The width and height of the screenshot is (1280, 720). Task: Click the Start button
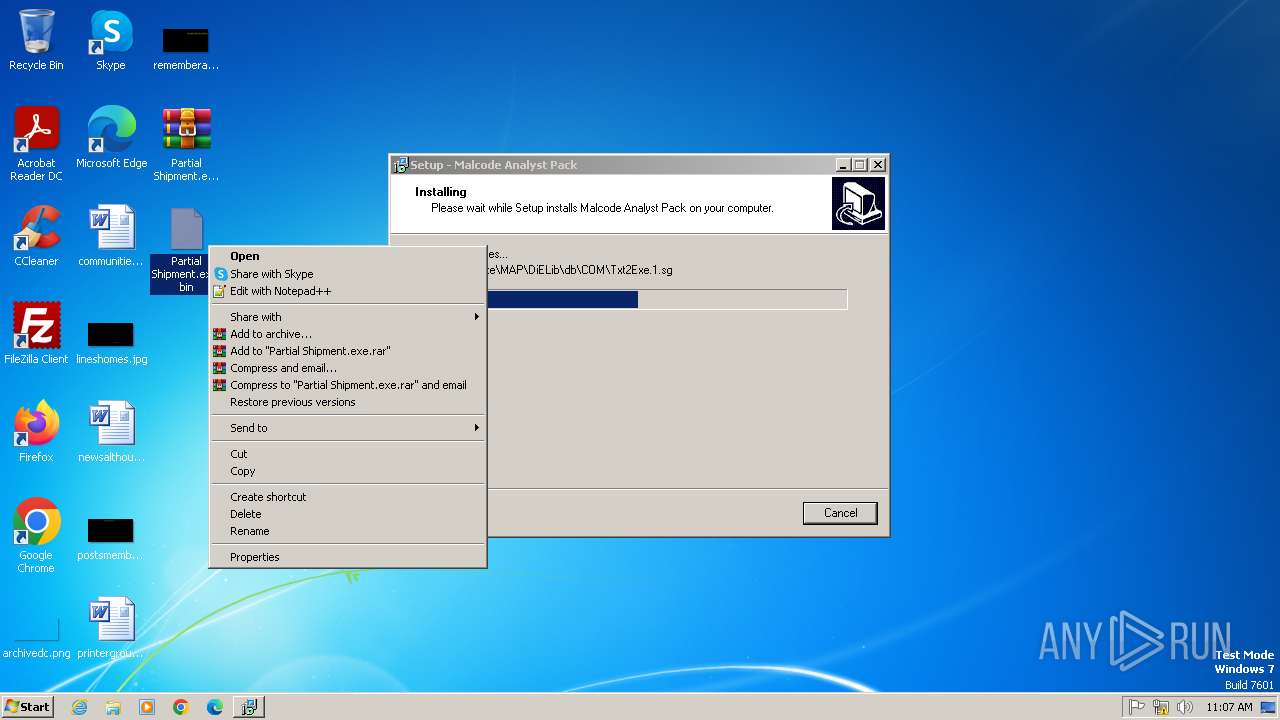coord(28,707)
